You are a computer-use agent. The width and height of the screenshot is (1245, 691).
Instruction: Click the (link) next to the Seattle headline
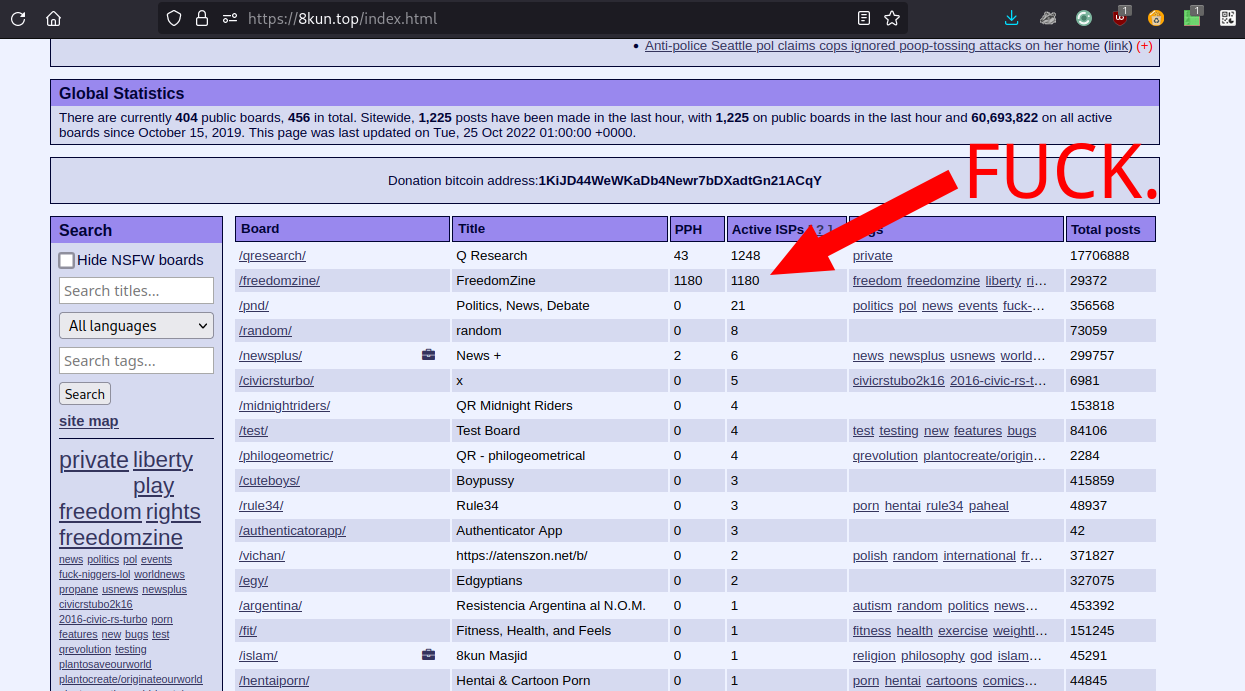[x=1118, y=46]
